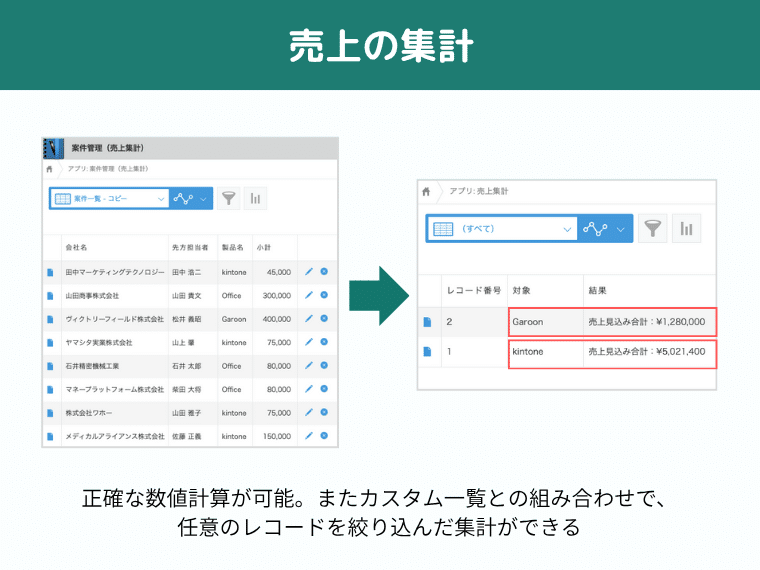Delete the 株式会社ワホー record
760x570 pixels.
[324, 412]
